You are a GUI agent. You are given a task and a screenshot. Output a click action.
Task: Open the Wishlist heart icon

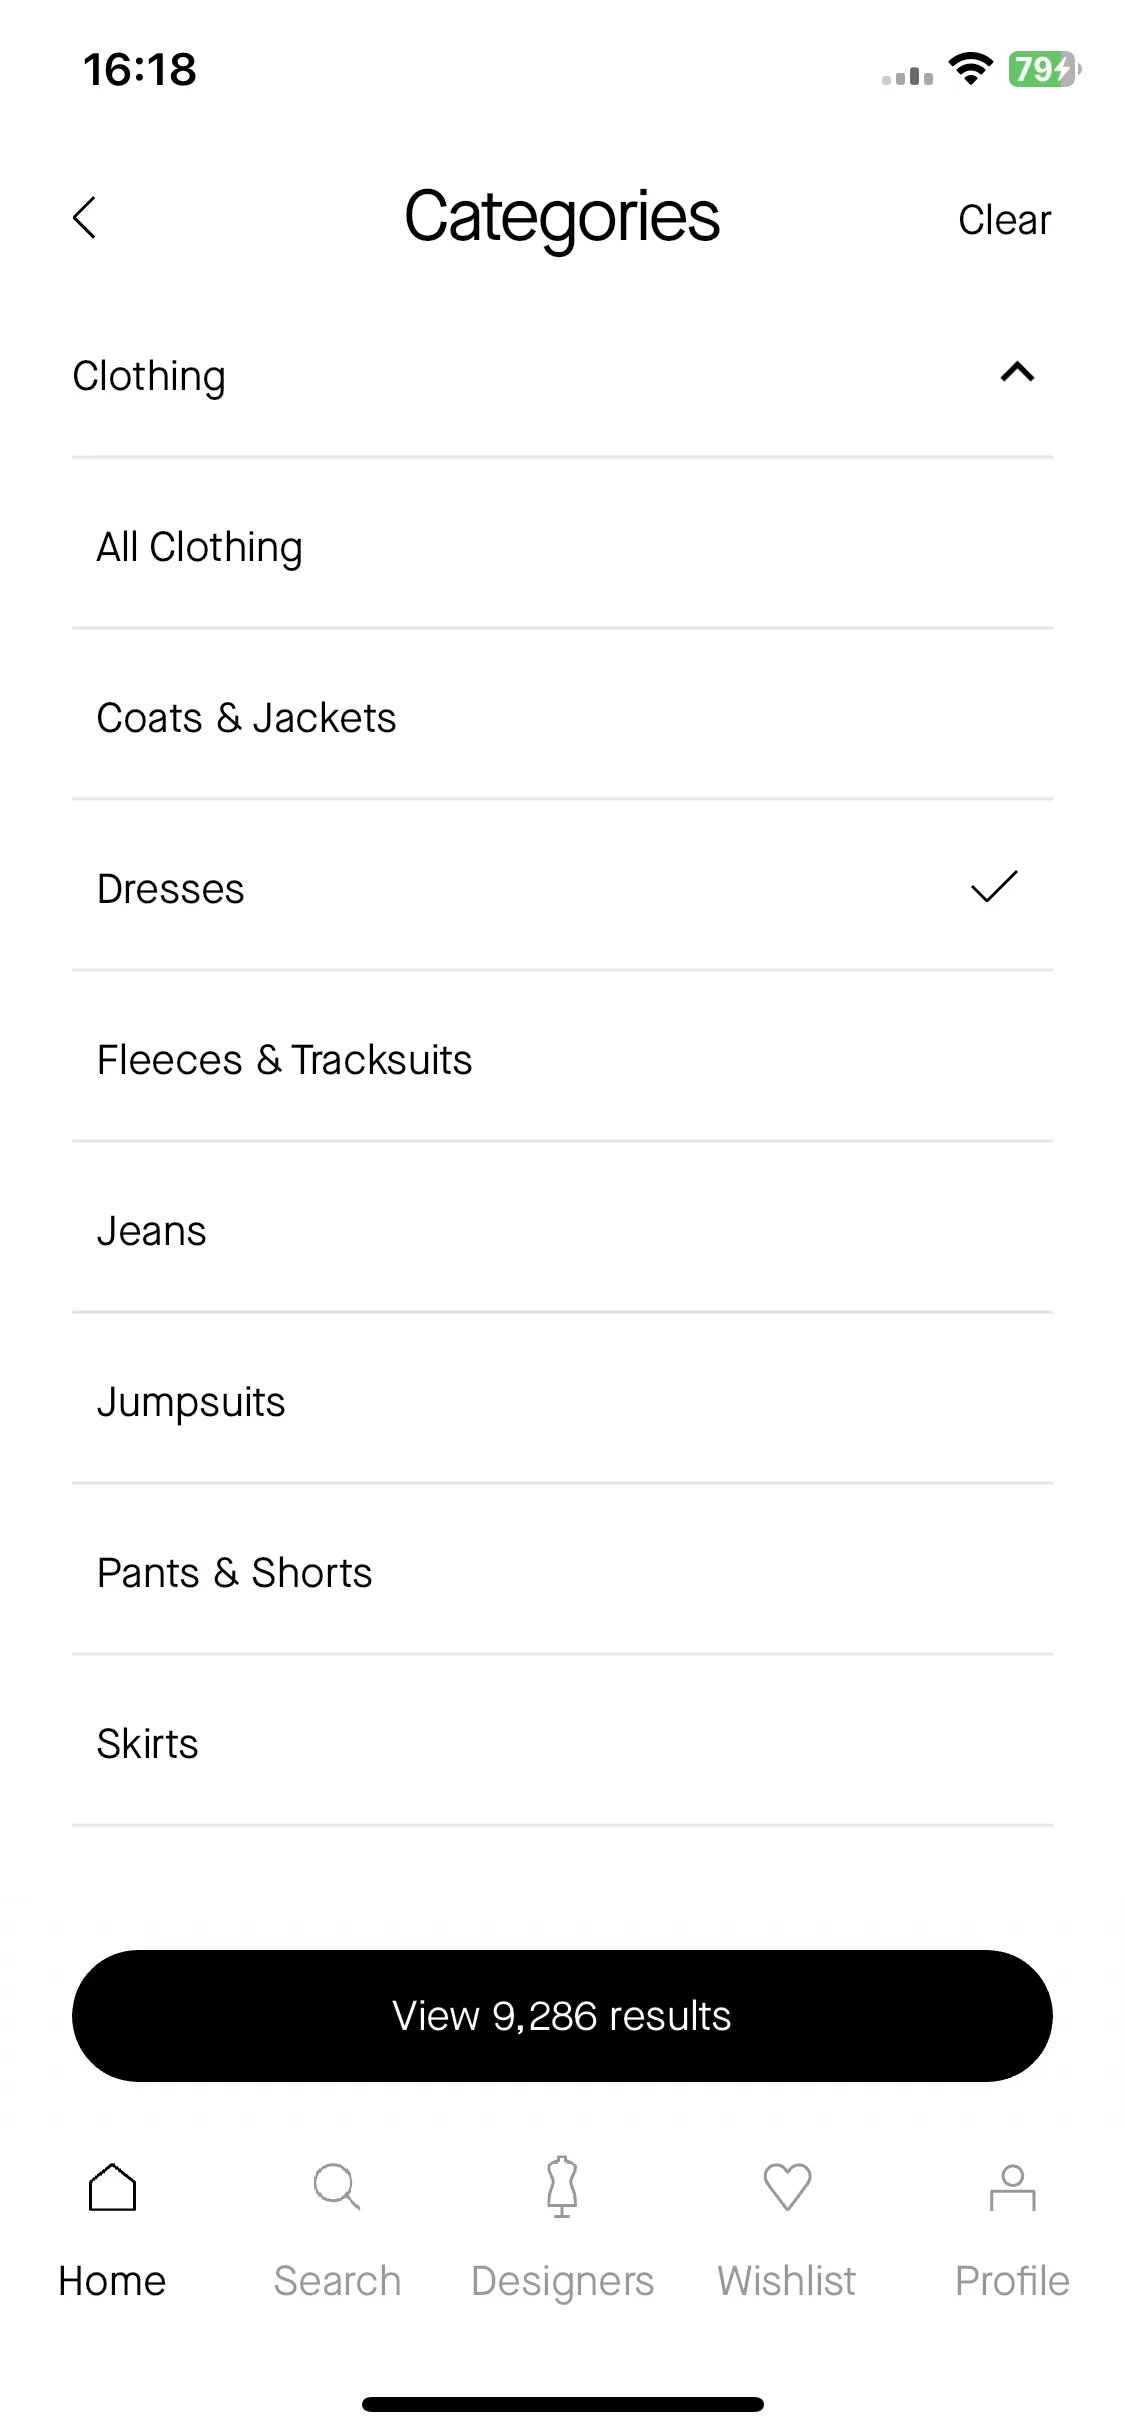[x=787, y=2186]
